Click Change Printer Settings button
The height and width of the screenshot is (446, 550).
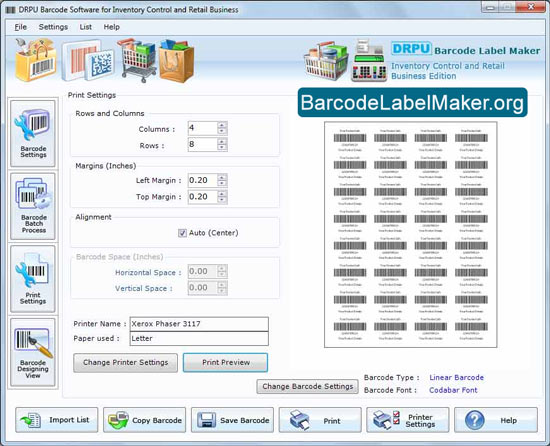click(x=125, y=363)
